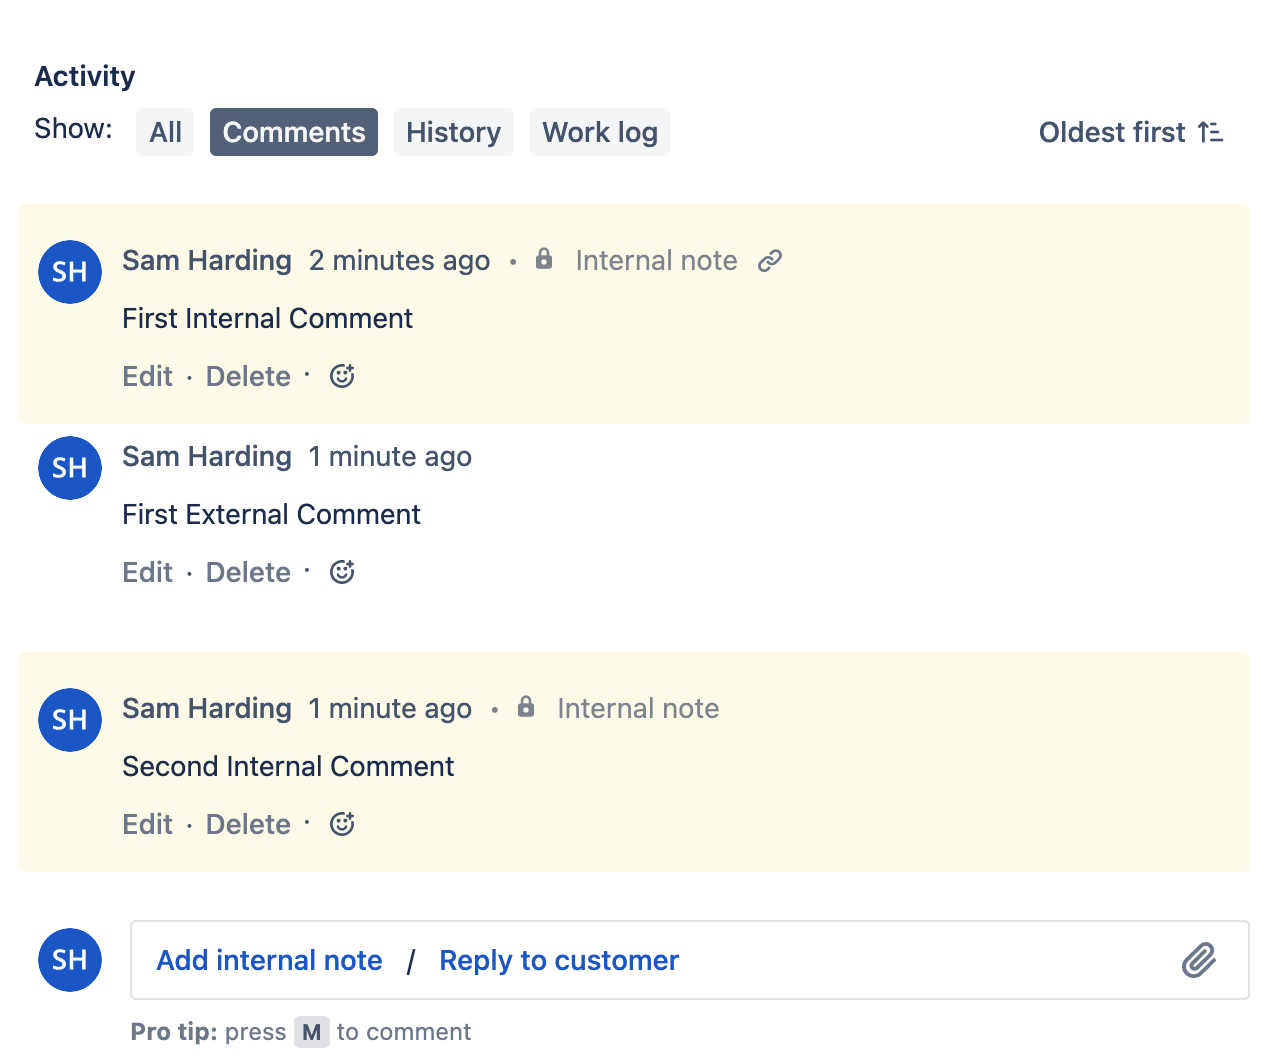Click lock icon on First Internal Comment
Image resolution: width=1284 pixels, height=1064 pixels.
click(x=544, y=259)
